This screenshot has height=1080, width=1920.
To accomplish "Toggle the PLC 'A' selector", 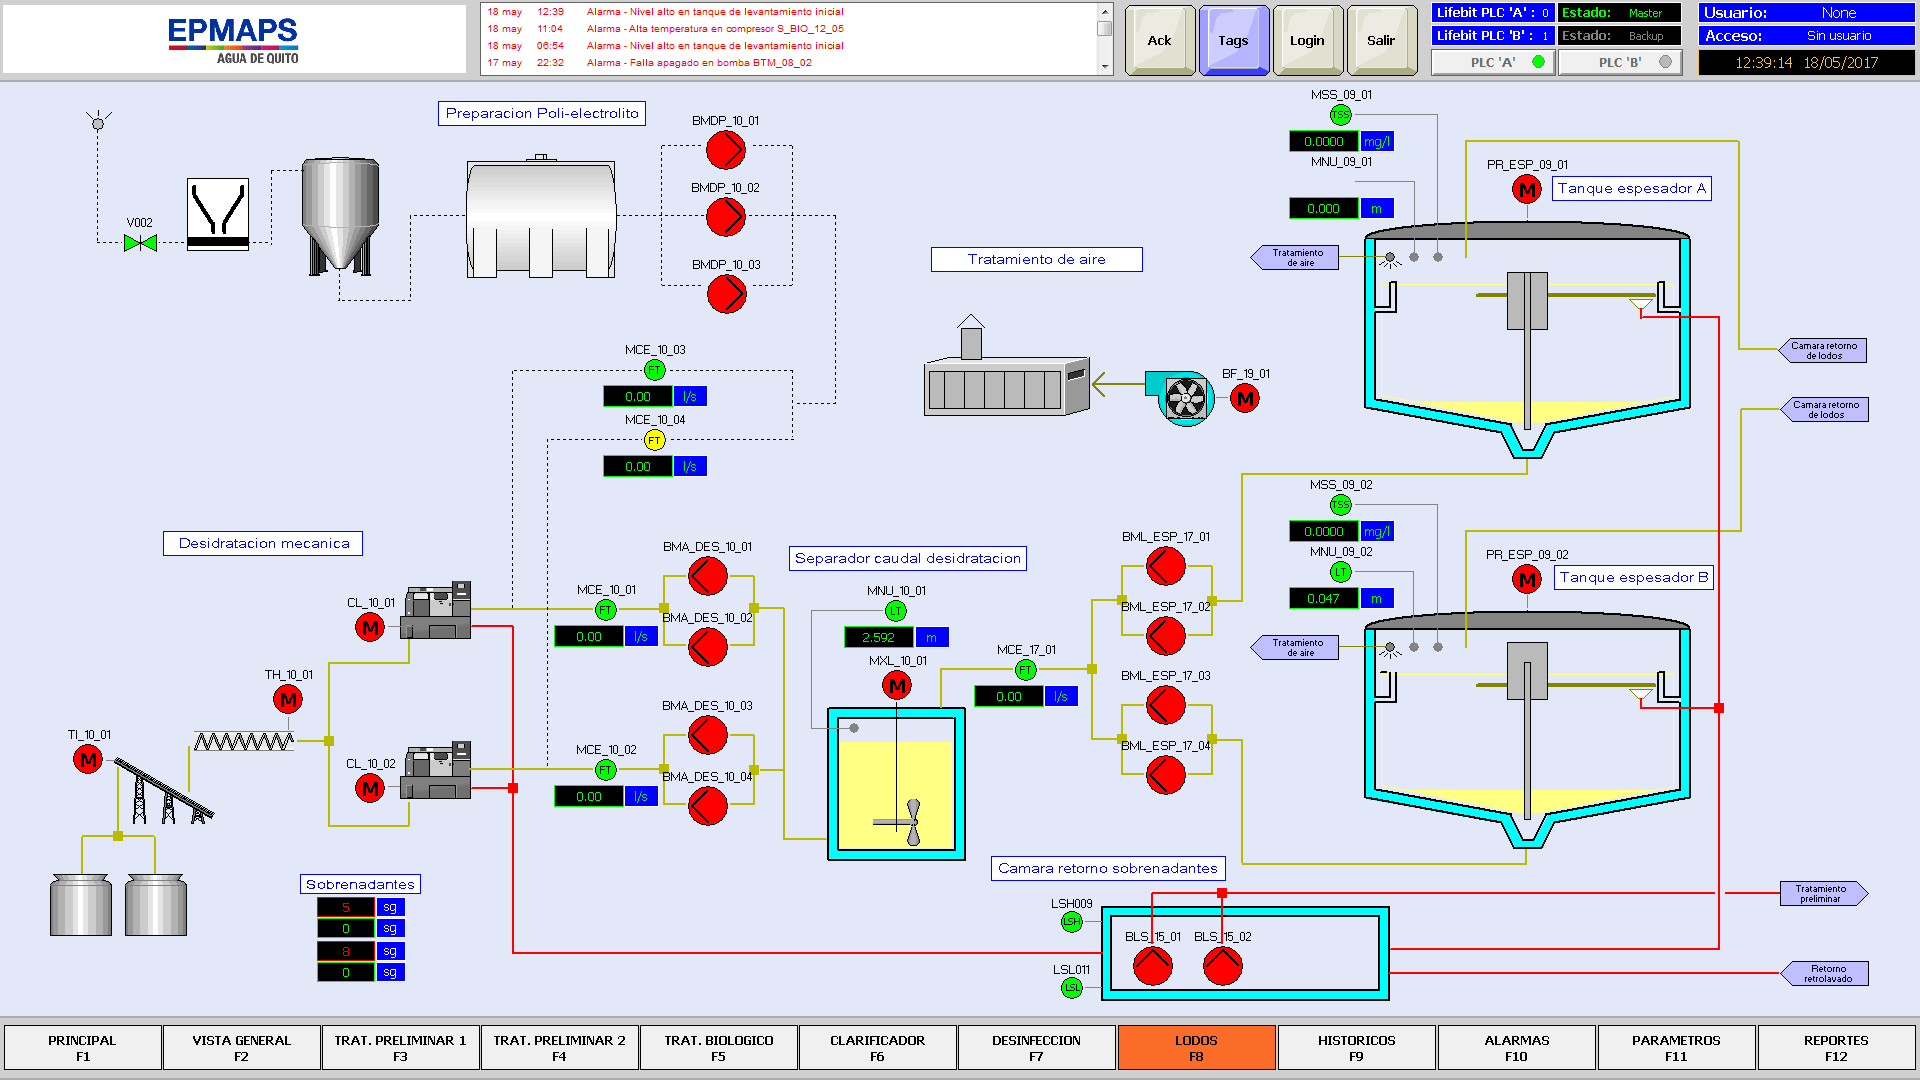I will (x=1493, y=62).
